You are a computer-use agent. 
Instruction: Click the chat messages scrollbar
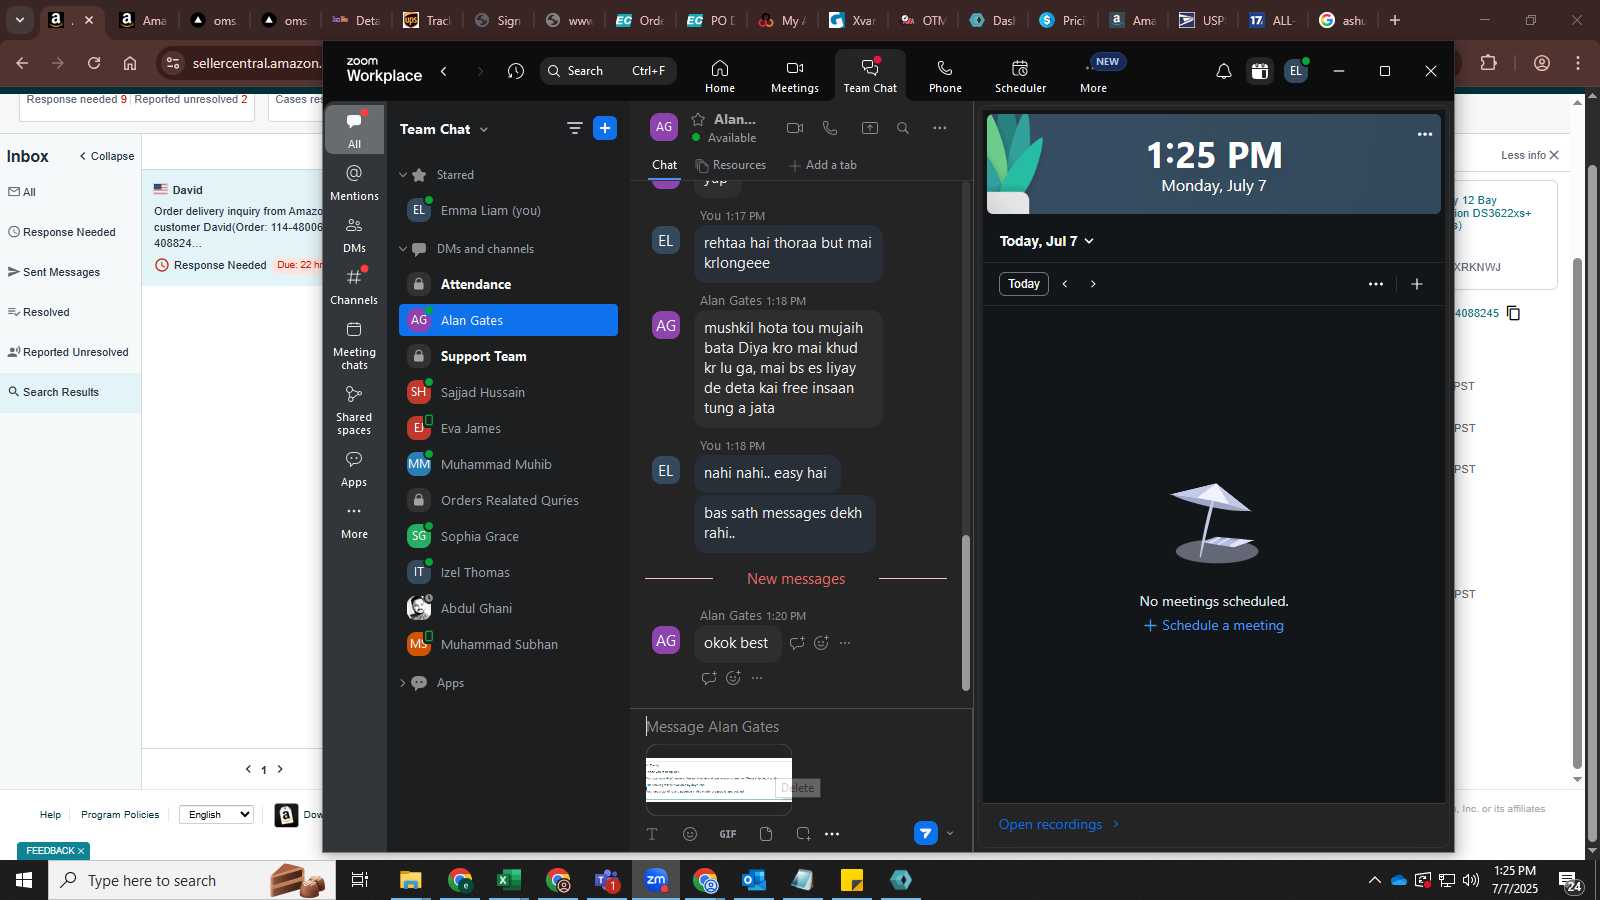[966, 613]
